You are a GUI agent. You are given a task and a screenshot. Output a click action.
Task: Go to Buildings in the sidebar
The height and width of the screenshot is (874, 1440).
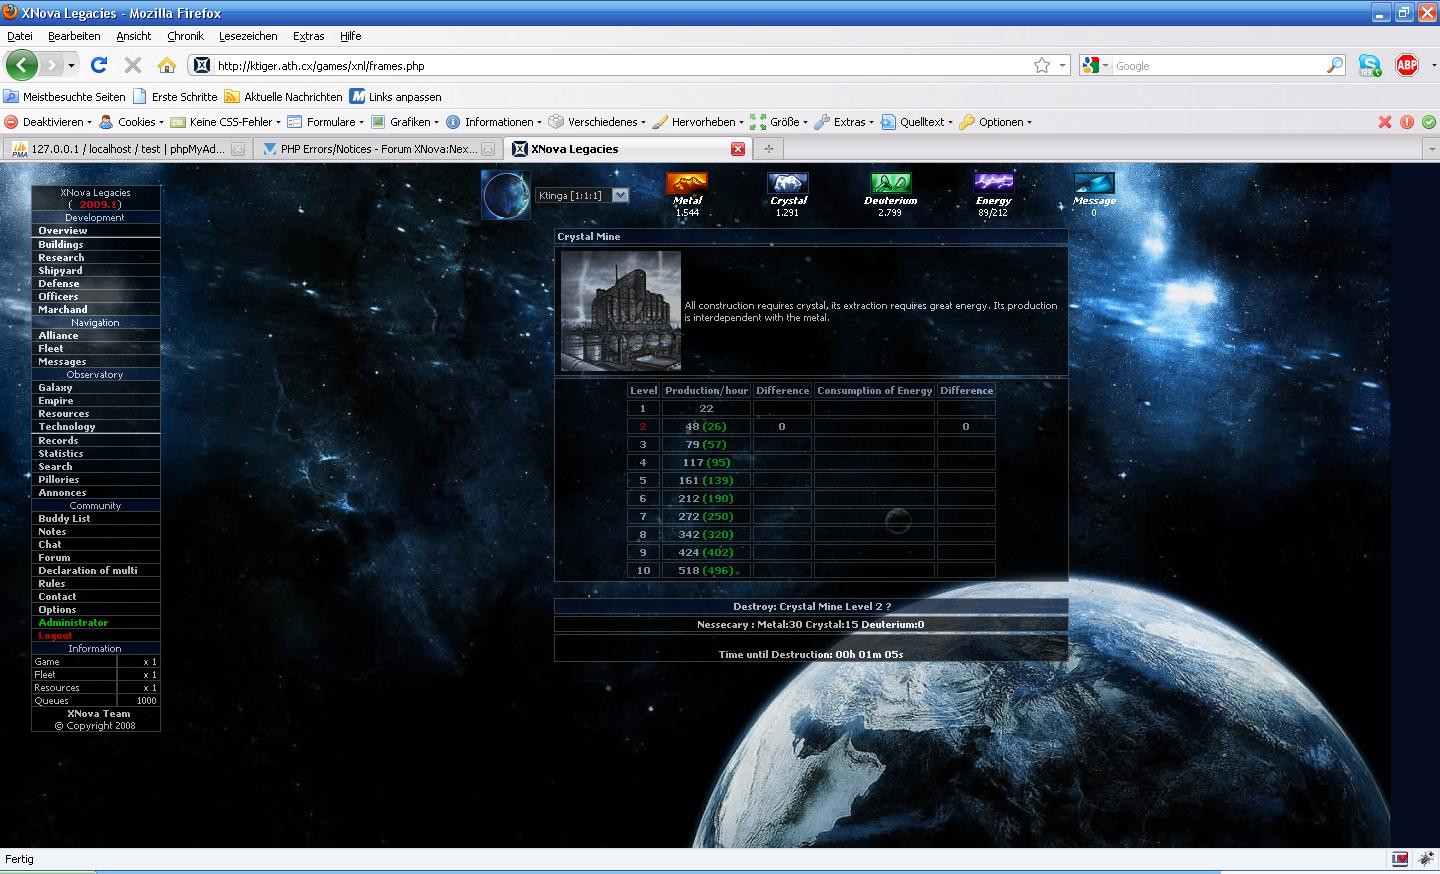click(x=61, y=245)
